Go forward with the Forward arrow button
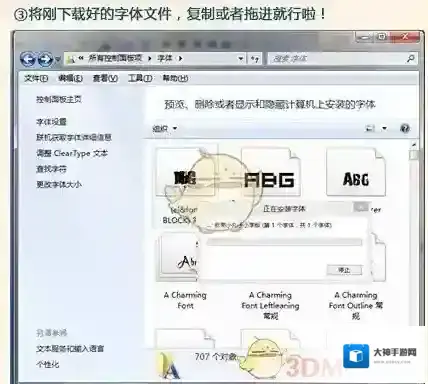This screenshot has height=384, width=428. [45, 59]
